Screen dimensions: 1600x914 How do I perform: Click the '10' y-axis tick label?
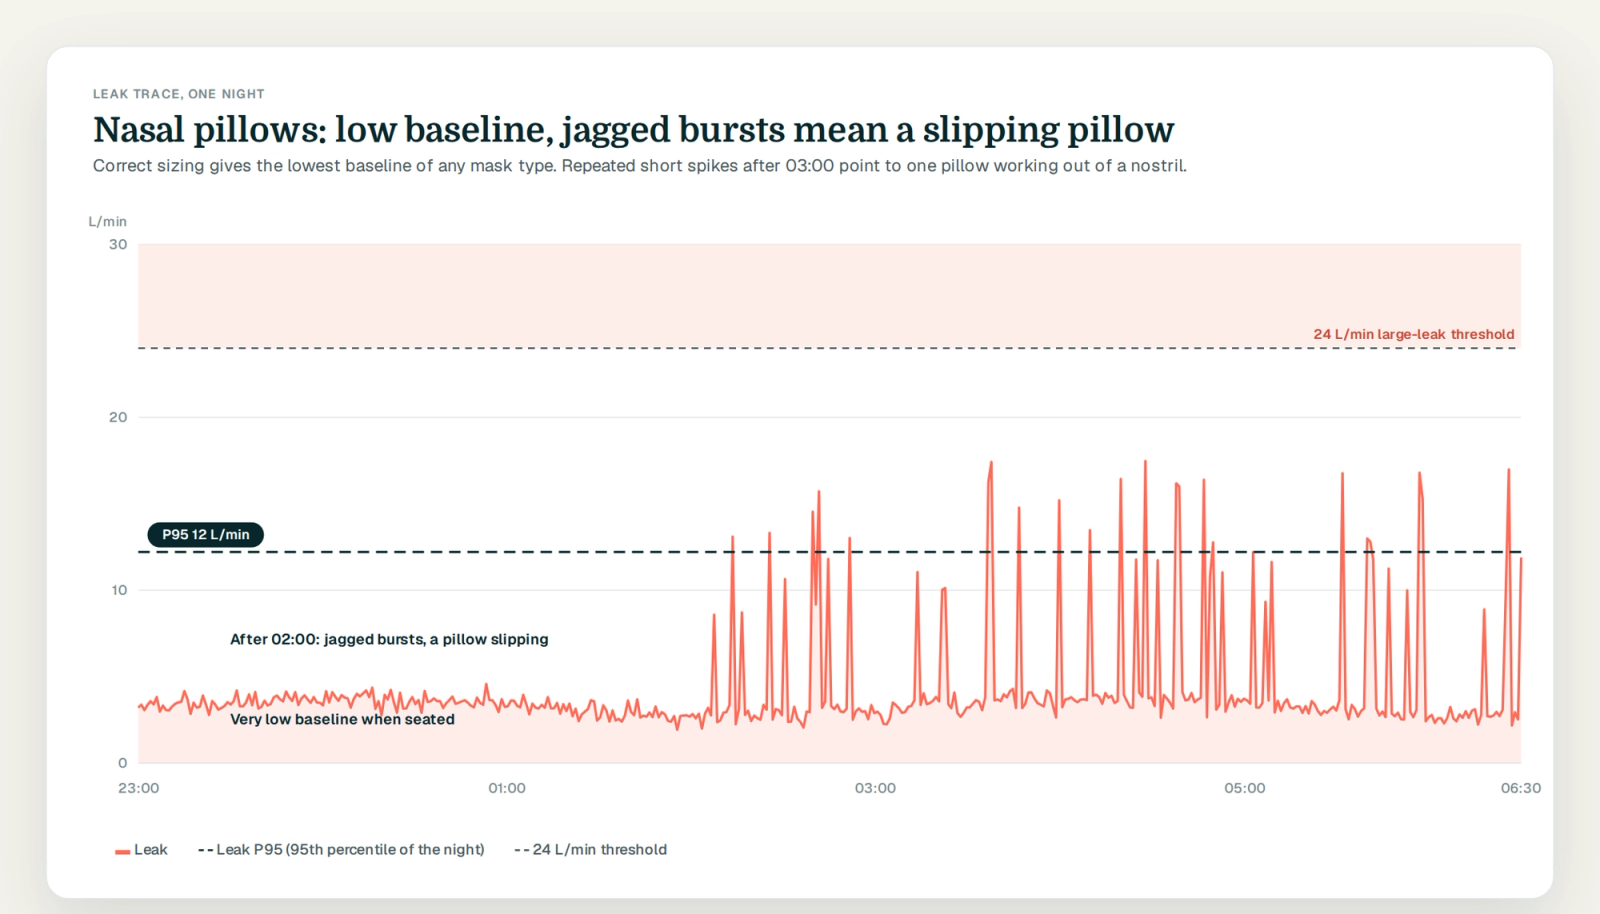[x=119, y=590]
